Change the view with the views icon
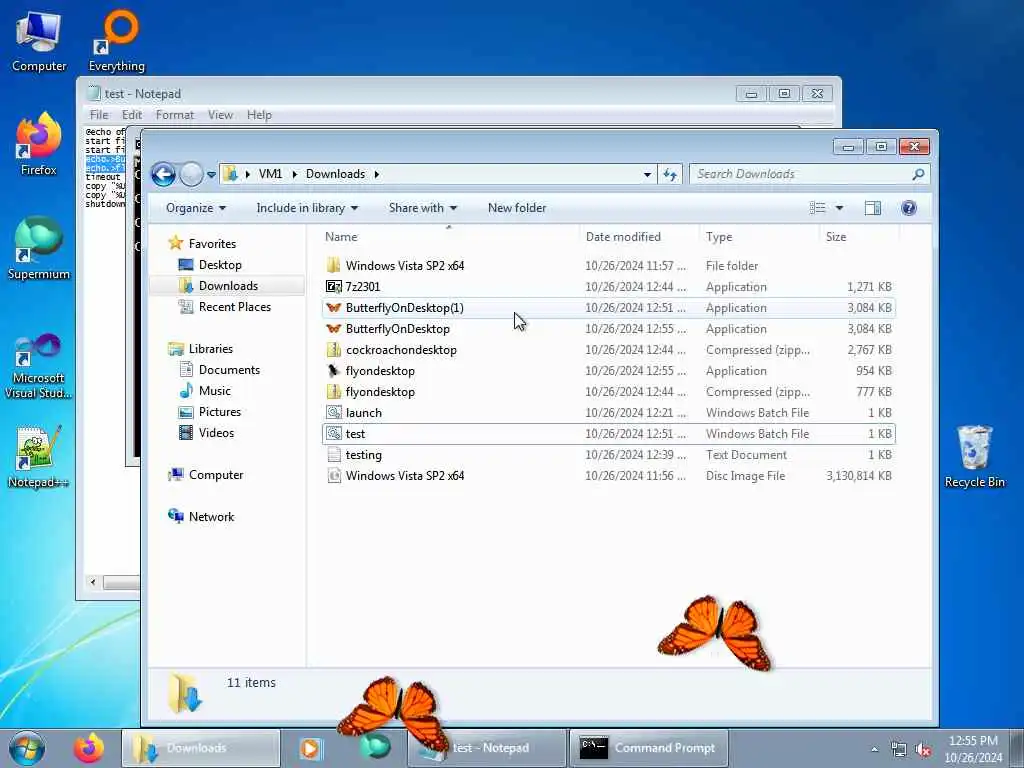Image resolution: width=1024 pixels, height=768 pixels. click(x=817, y=208)
